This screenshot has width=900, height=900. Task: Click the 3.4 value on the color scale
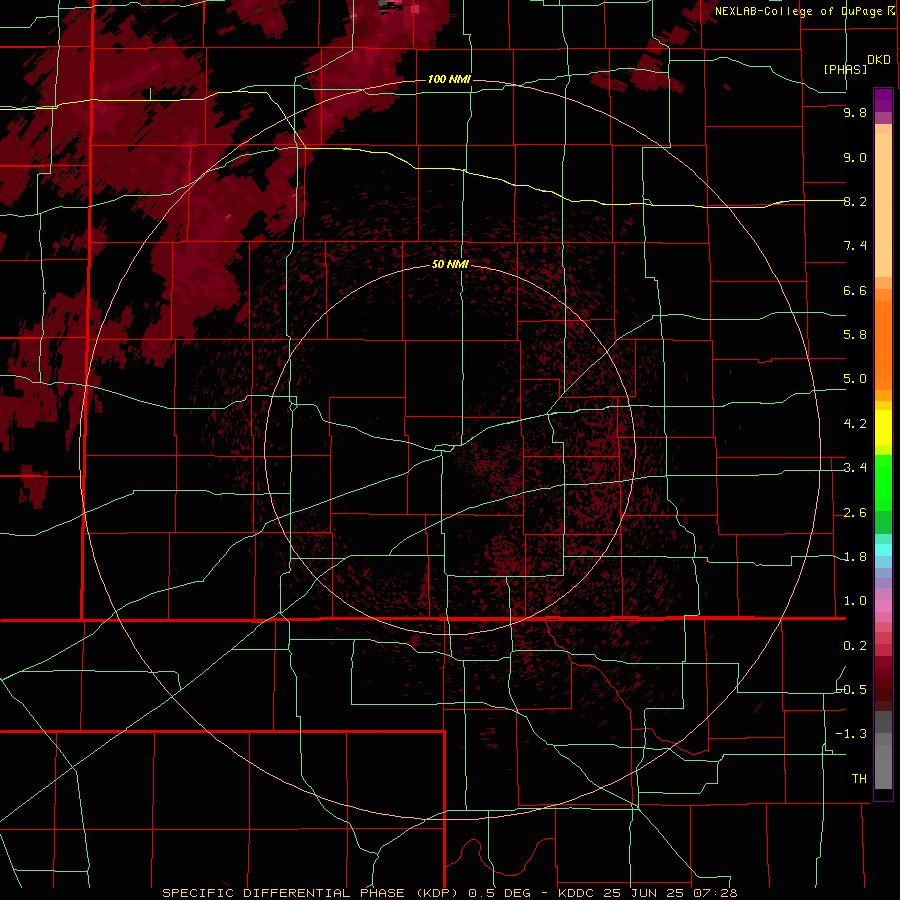click(855, 468)
